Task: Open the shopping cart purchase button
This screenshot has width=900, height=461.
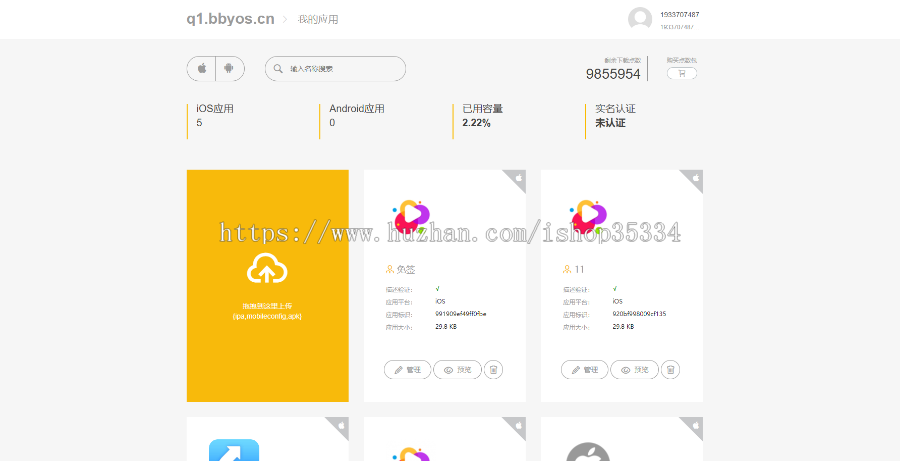Action: pyautogui.click(x=682, y=73)
